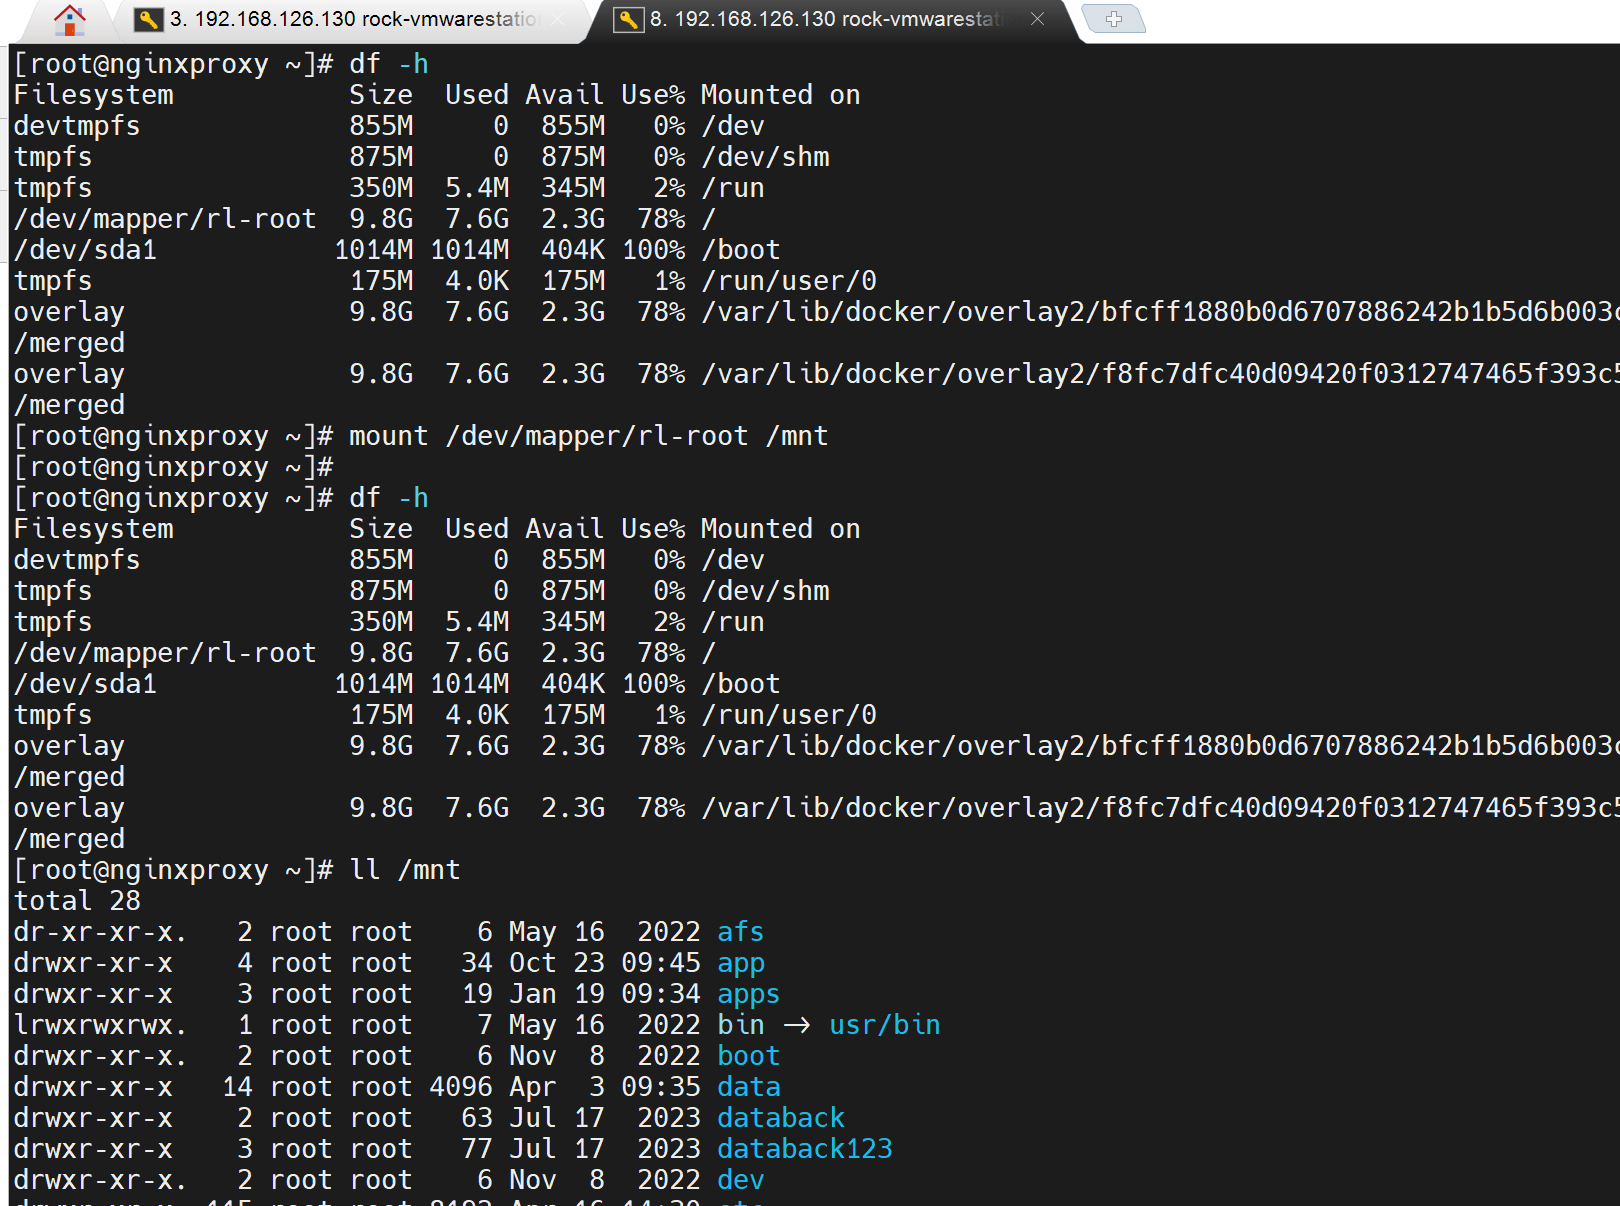Click the key icon on session tab 8

pos(628,19)
